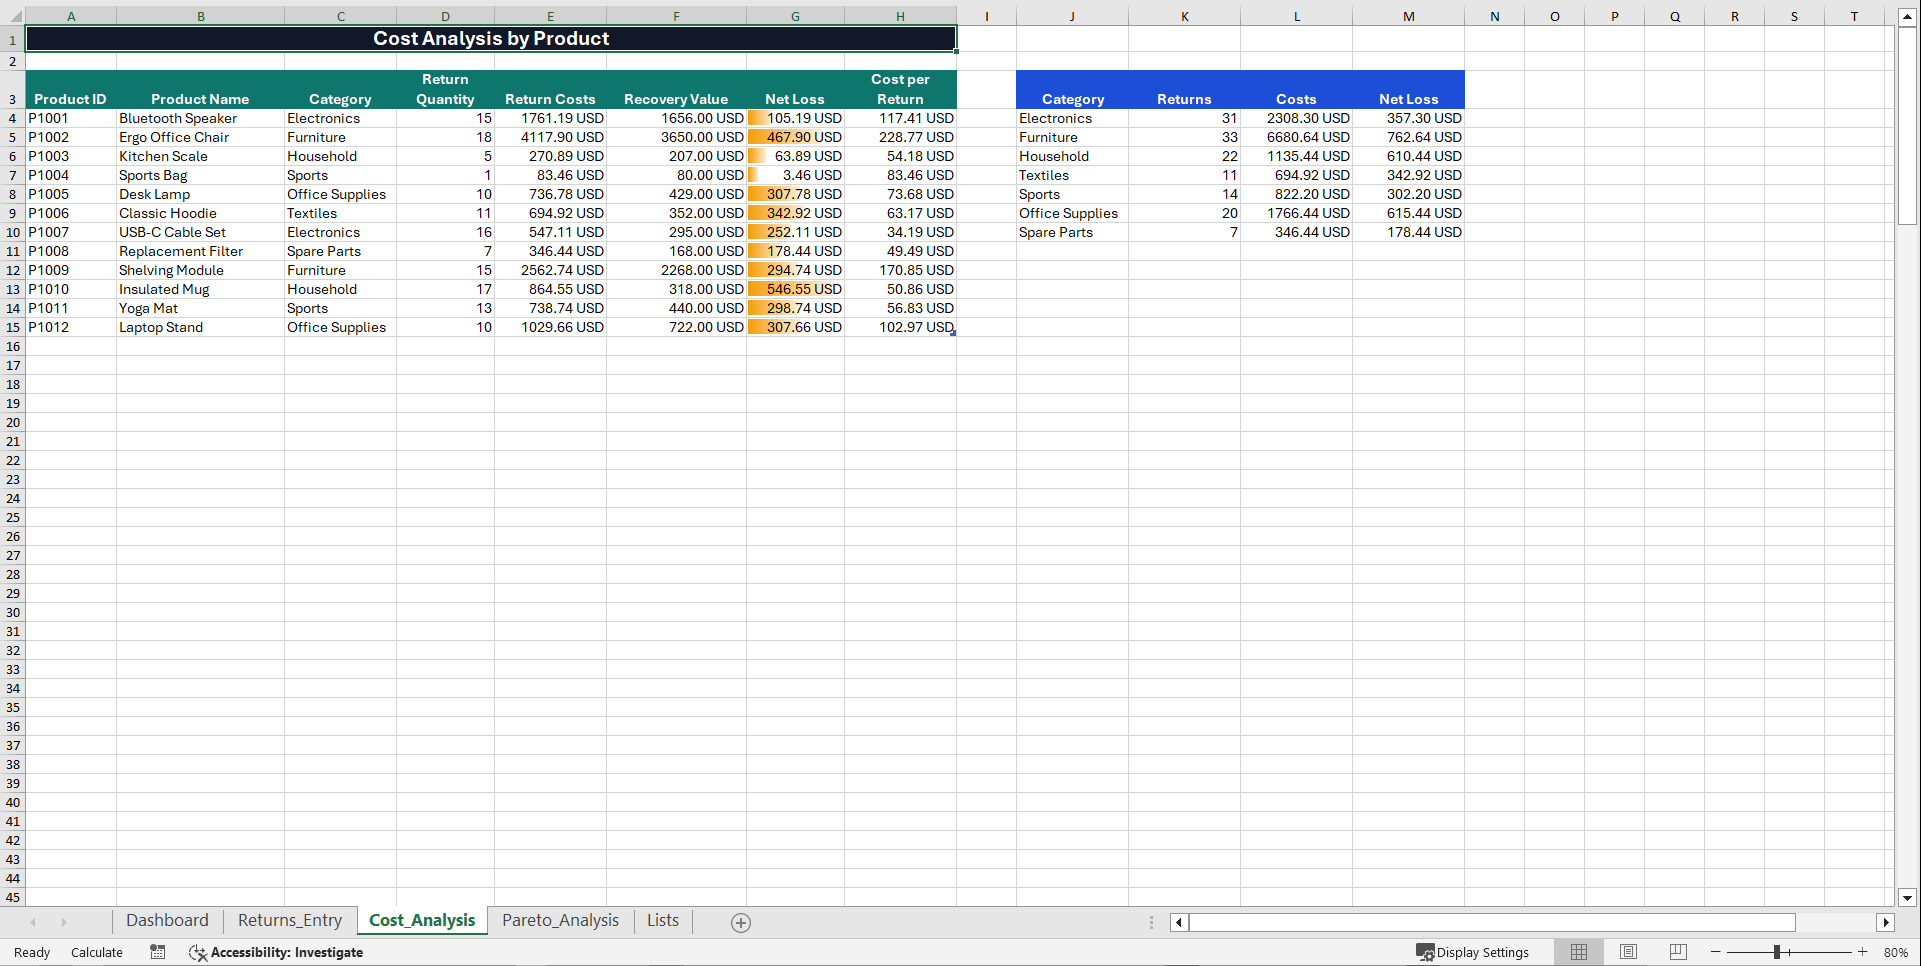This screenshot has width=1921, height=966.
Task: Click the macro recording icon in status bar
Action: click(158, 952)
